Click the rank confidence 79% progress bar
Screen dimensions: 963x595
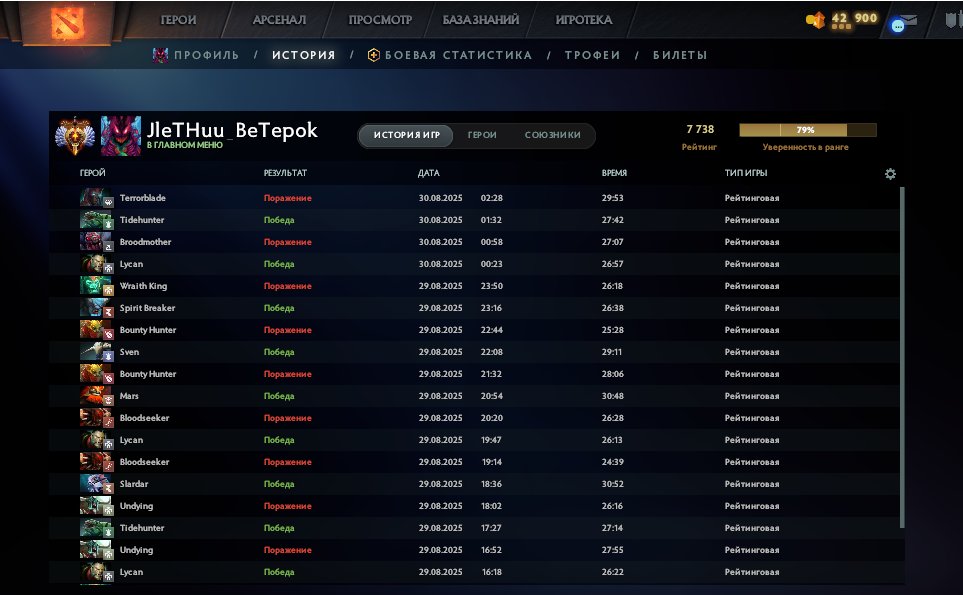(807, 130)
